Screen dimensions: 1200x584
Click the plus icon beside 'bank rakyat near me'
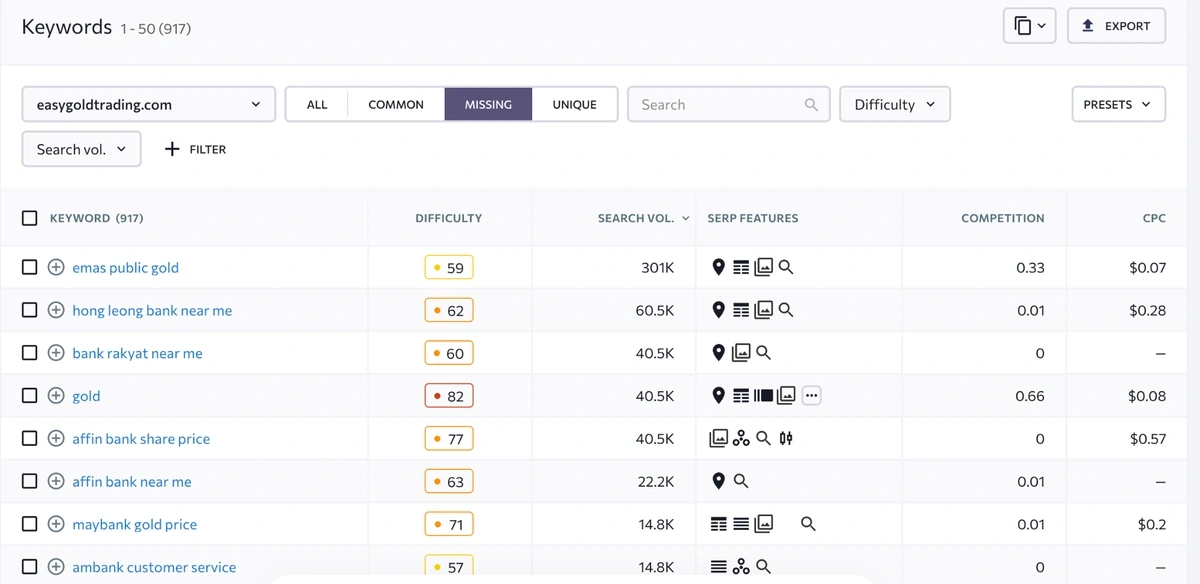coord(56,353)
